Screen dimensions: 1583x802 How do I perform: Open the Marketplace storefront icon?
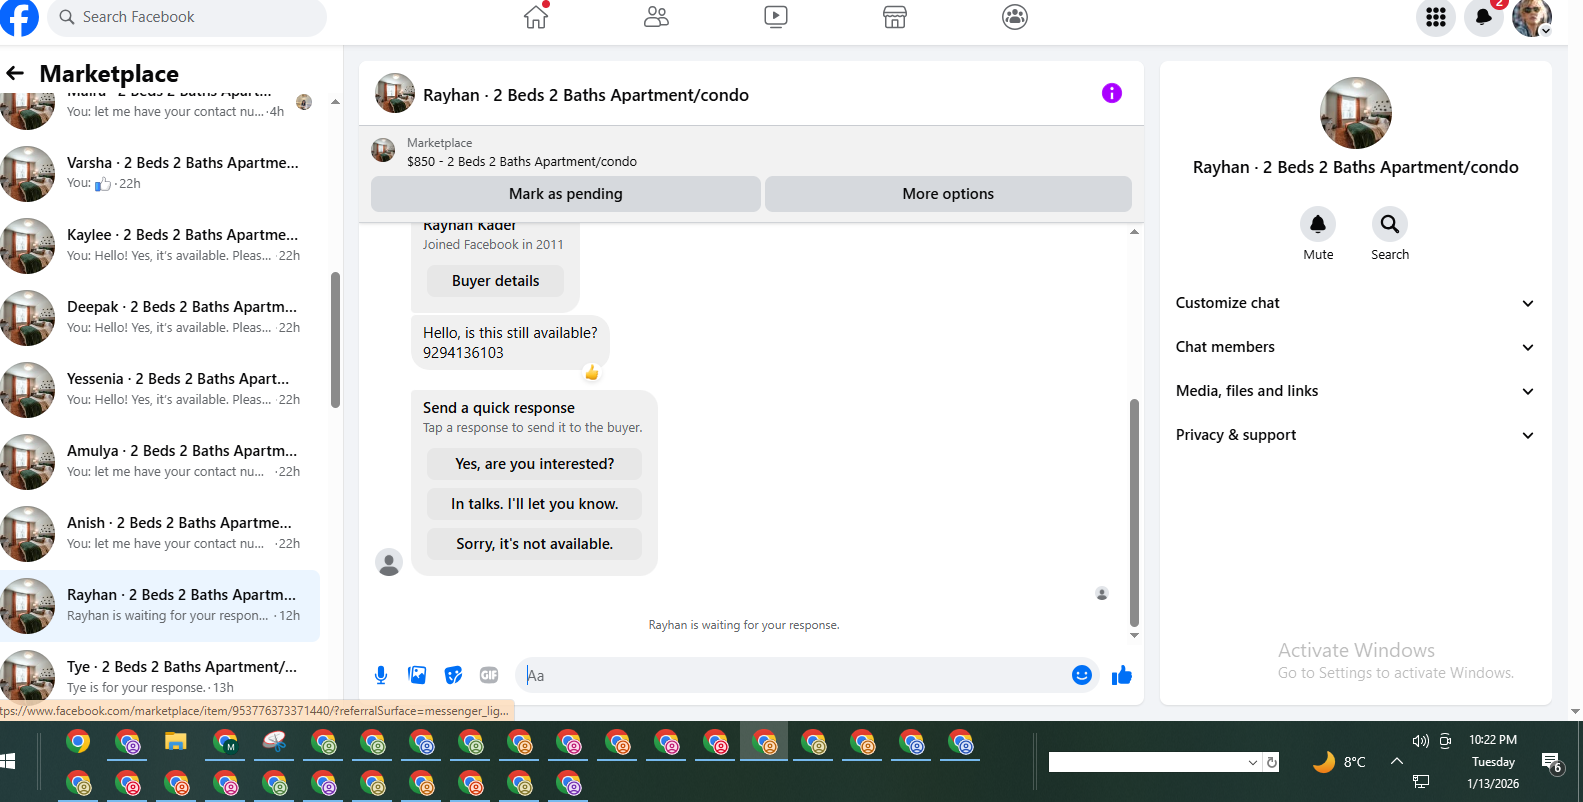[895, 17]
